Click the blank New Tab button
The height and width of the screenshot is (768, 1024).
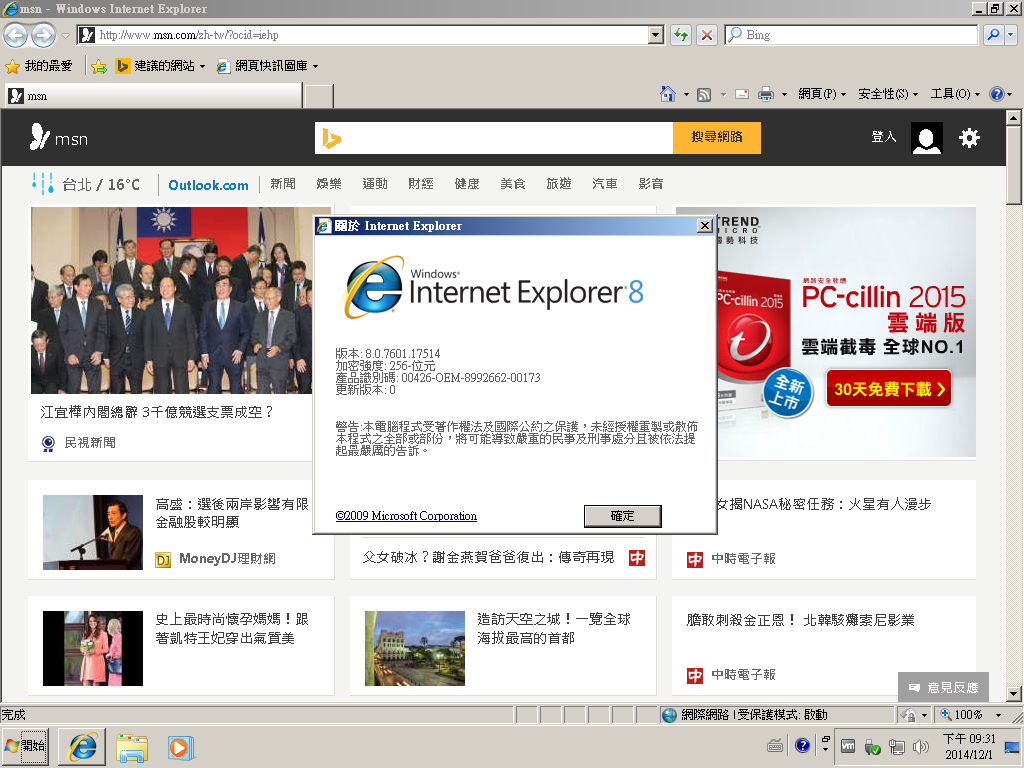click(319, 96)
